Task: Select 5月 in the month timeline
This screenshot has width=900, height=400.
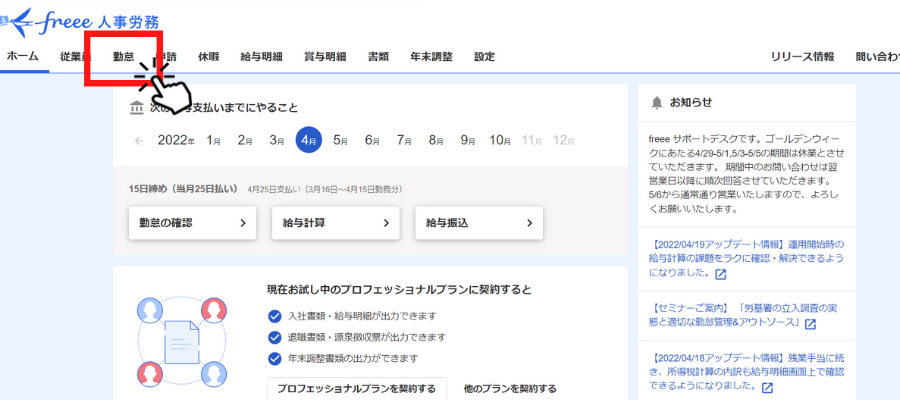Action: [340, 141]
